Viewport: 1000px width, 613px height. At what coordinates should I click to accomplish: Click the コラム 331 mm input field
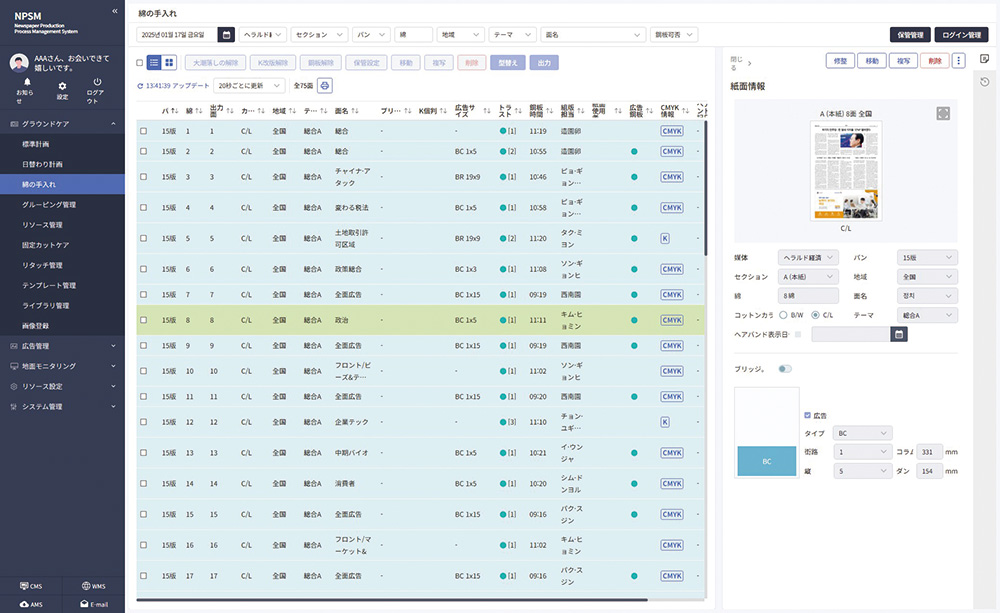tap(929, 452)
